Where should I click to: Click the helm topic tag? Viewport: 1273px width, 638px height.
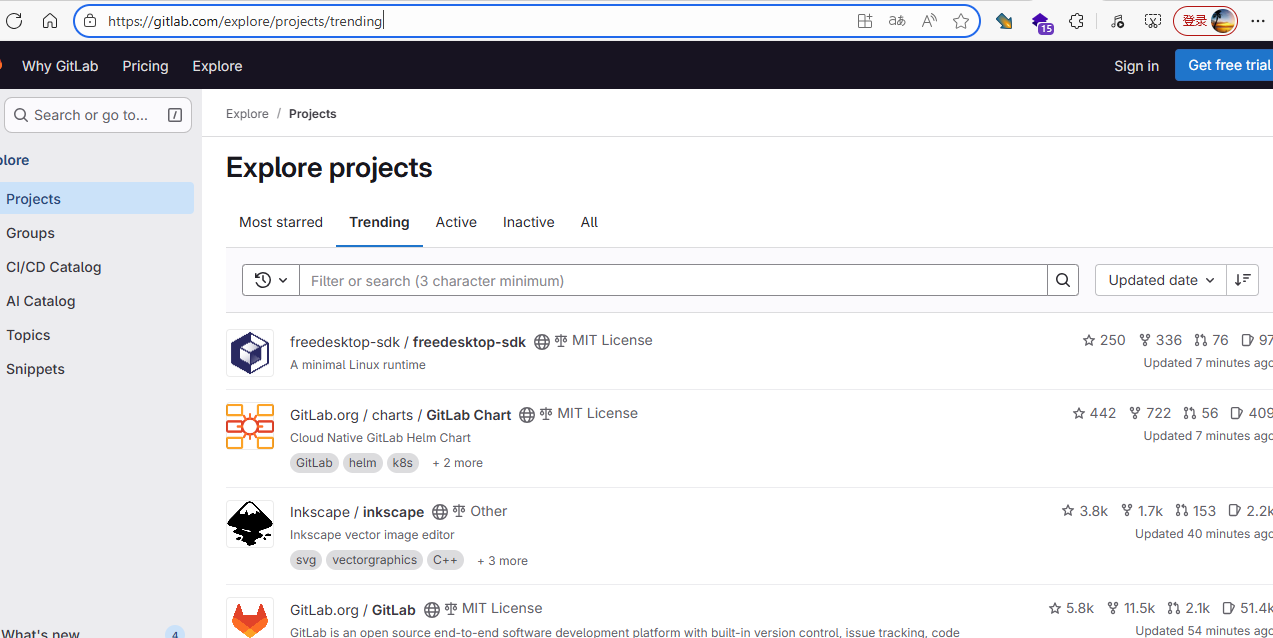point(363,463)
